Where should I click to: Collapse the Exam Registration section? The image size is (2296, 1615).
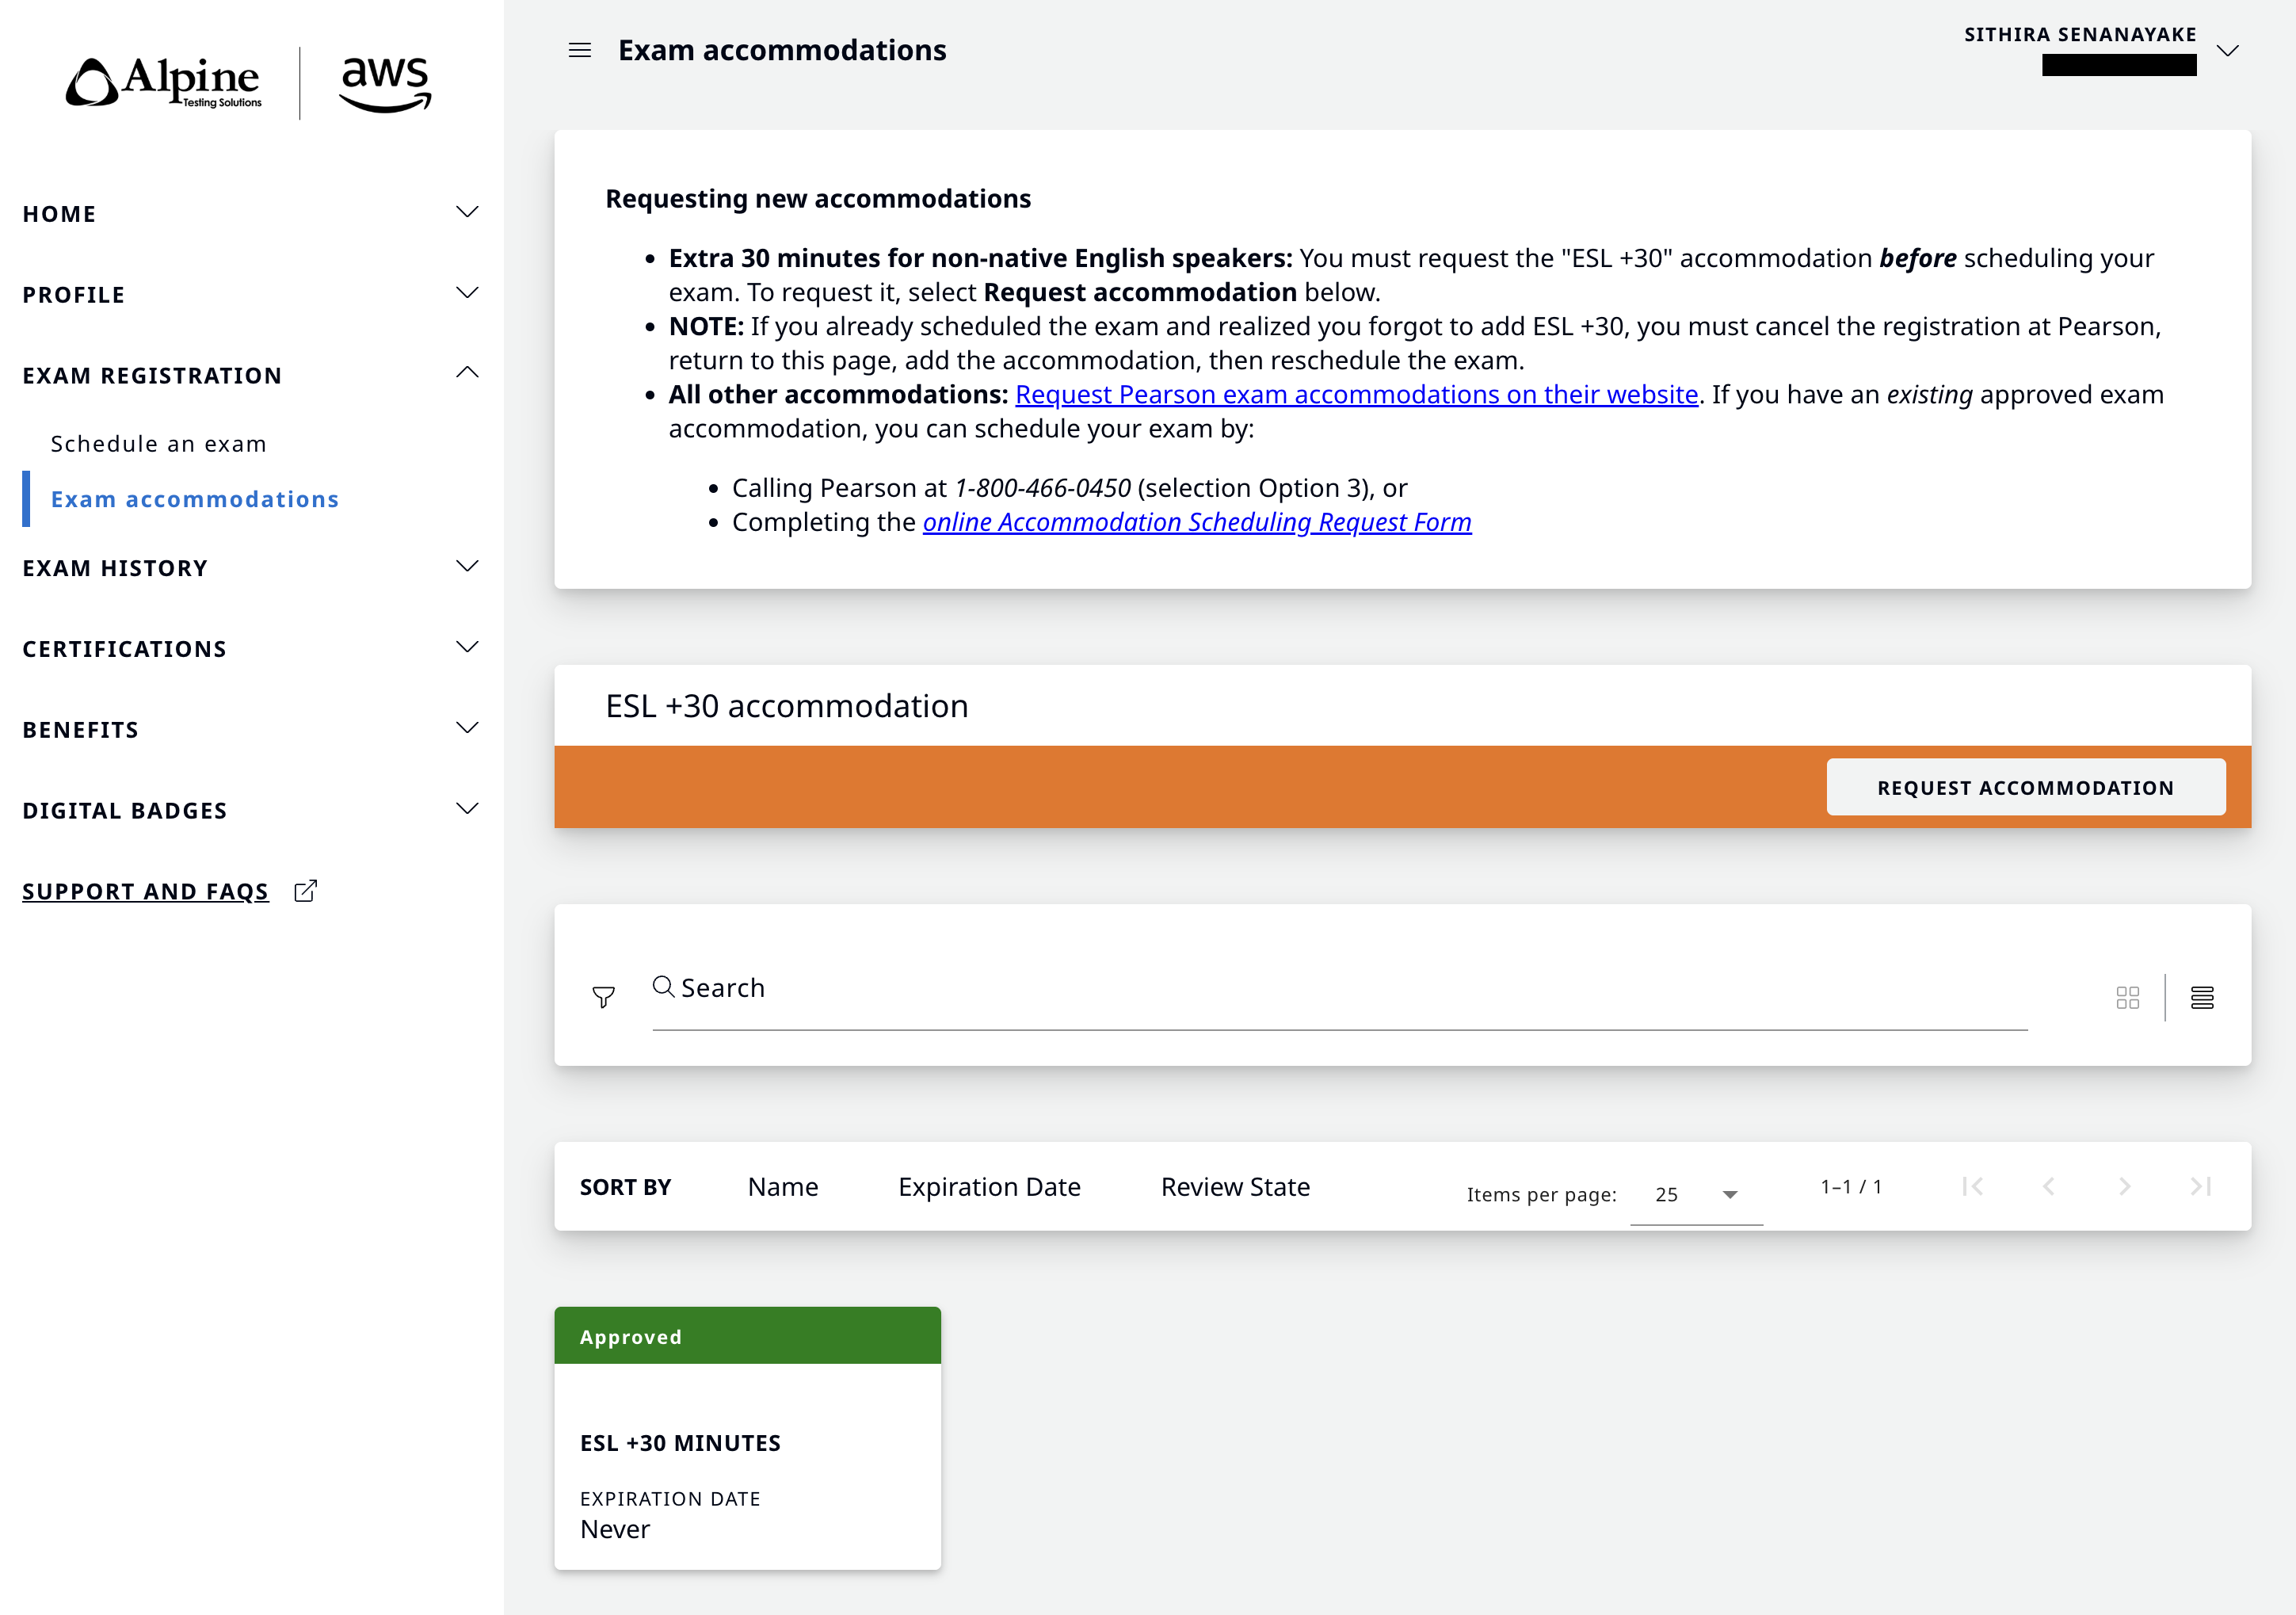[x=467, y=373]
